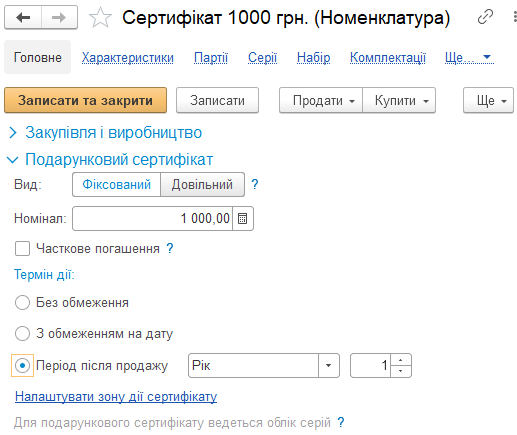Enable Часткове погашення checkbox
The image size is (517, 435).
click(22, 249)
